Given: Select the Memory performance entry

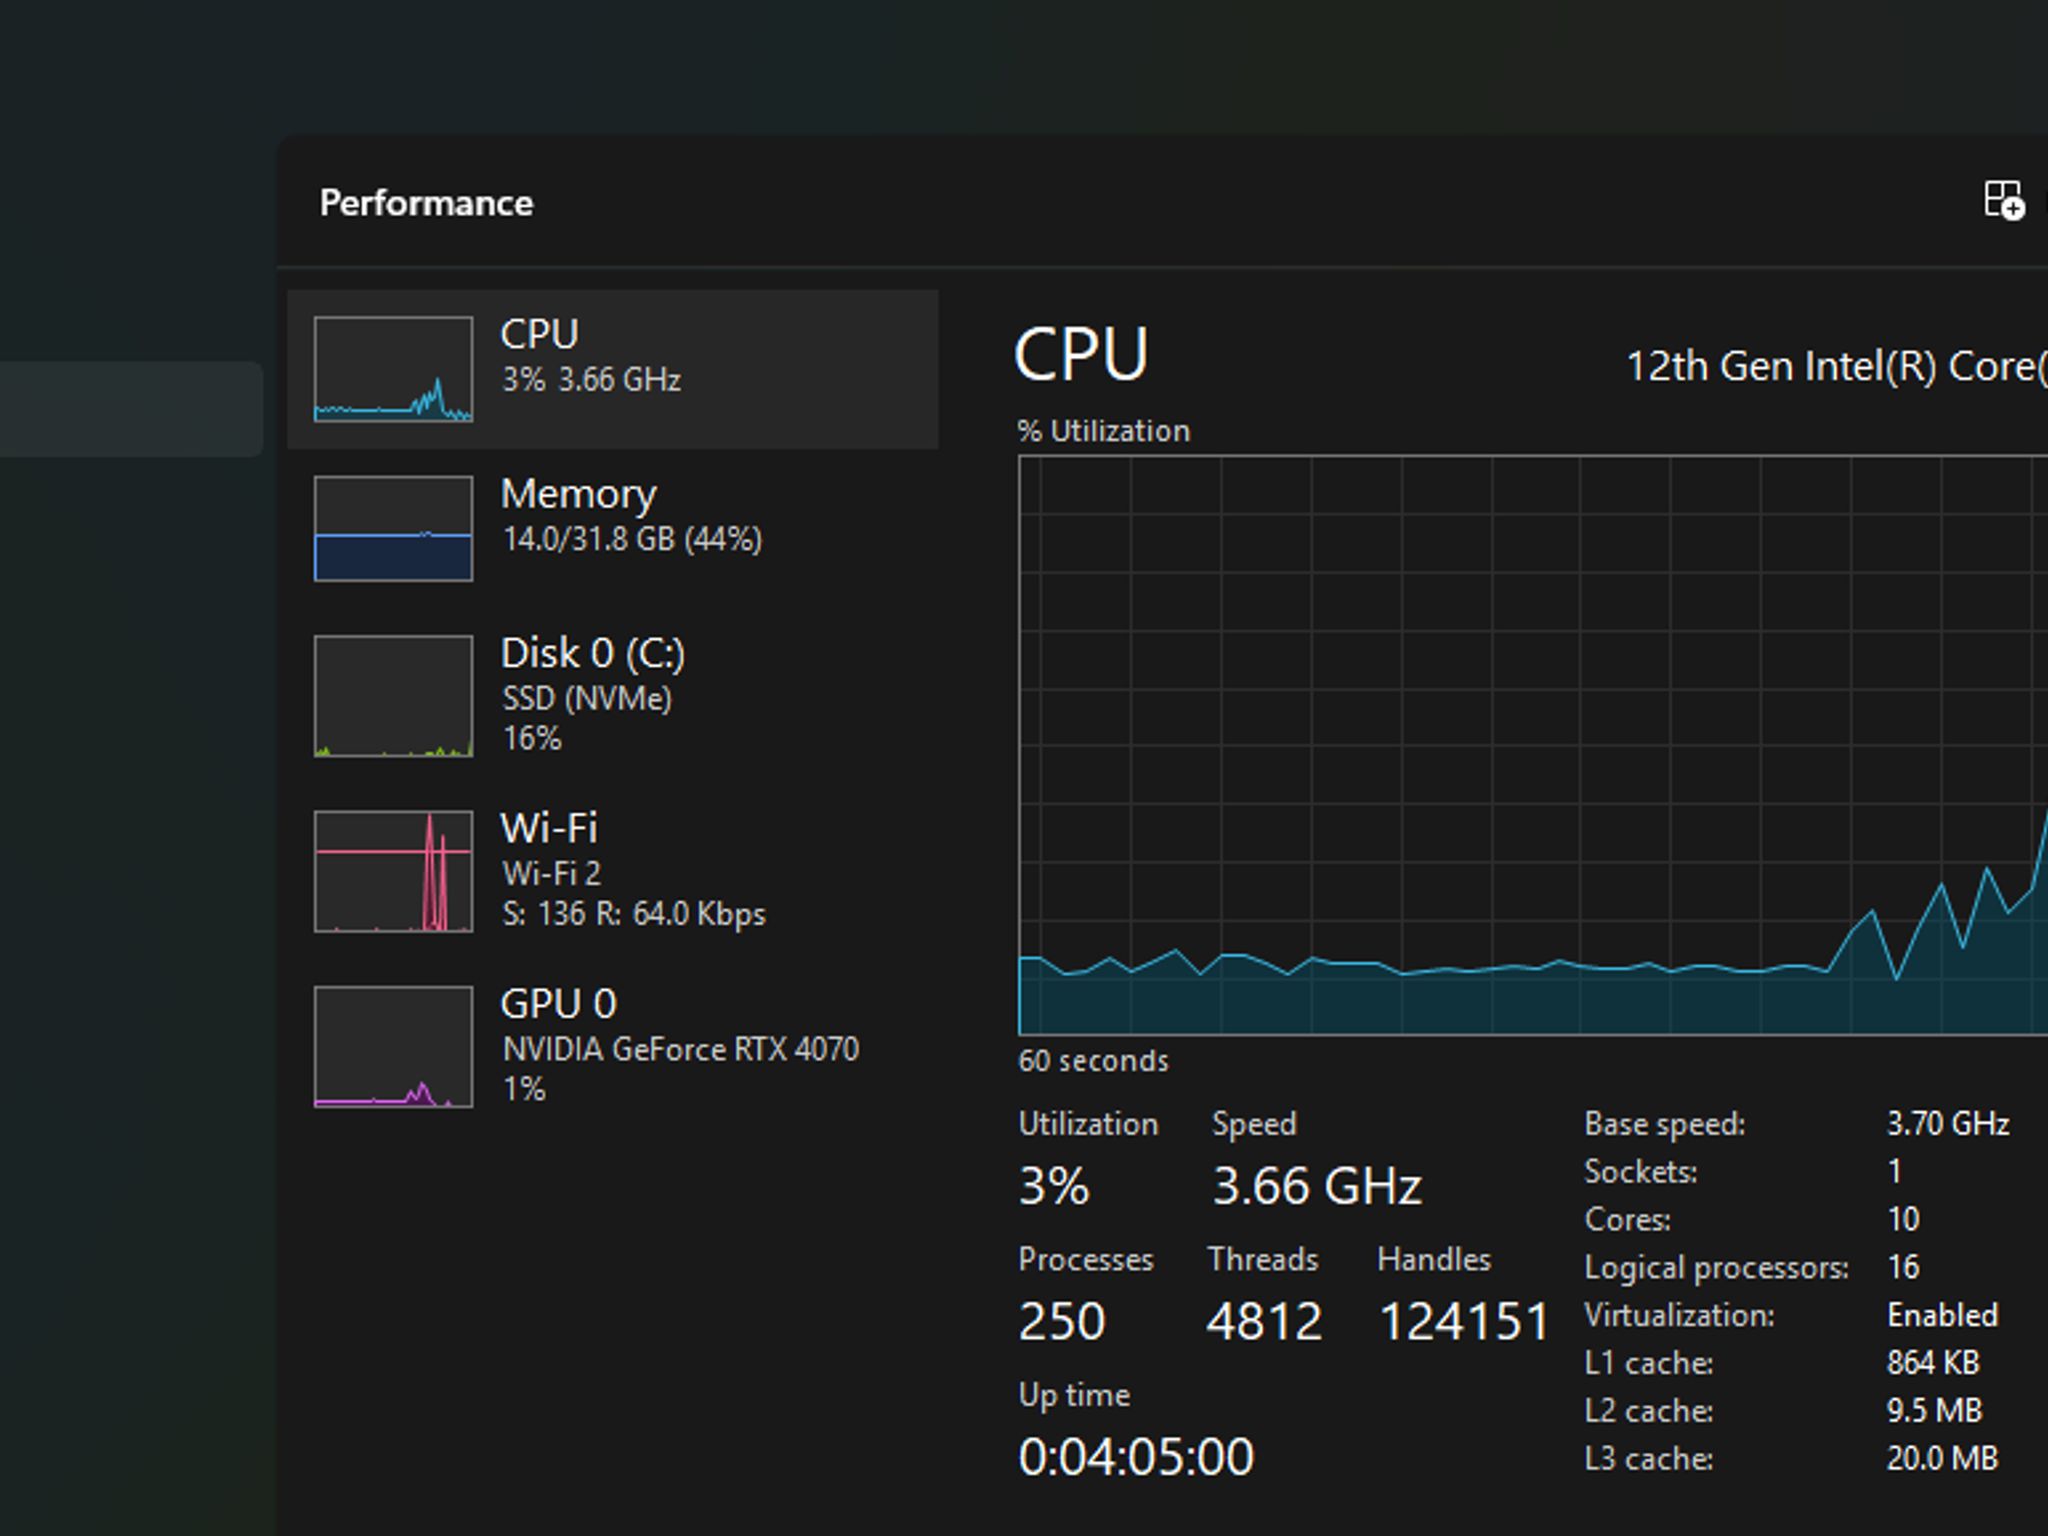Looking at the screenshot, I should point(612,528).
